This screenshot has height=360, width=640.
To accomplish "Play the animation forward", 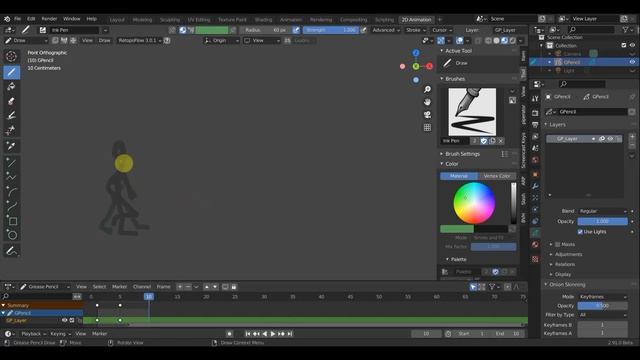I will pyautogui.click(x=273, y=334).
